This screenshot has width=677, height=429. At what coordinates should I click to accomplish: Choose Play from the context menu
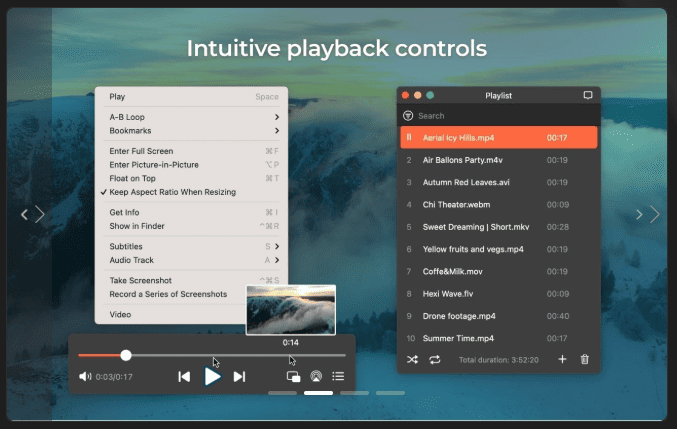[x=191, y=97]
